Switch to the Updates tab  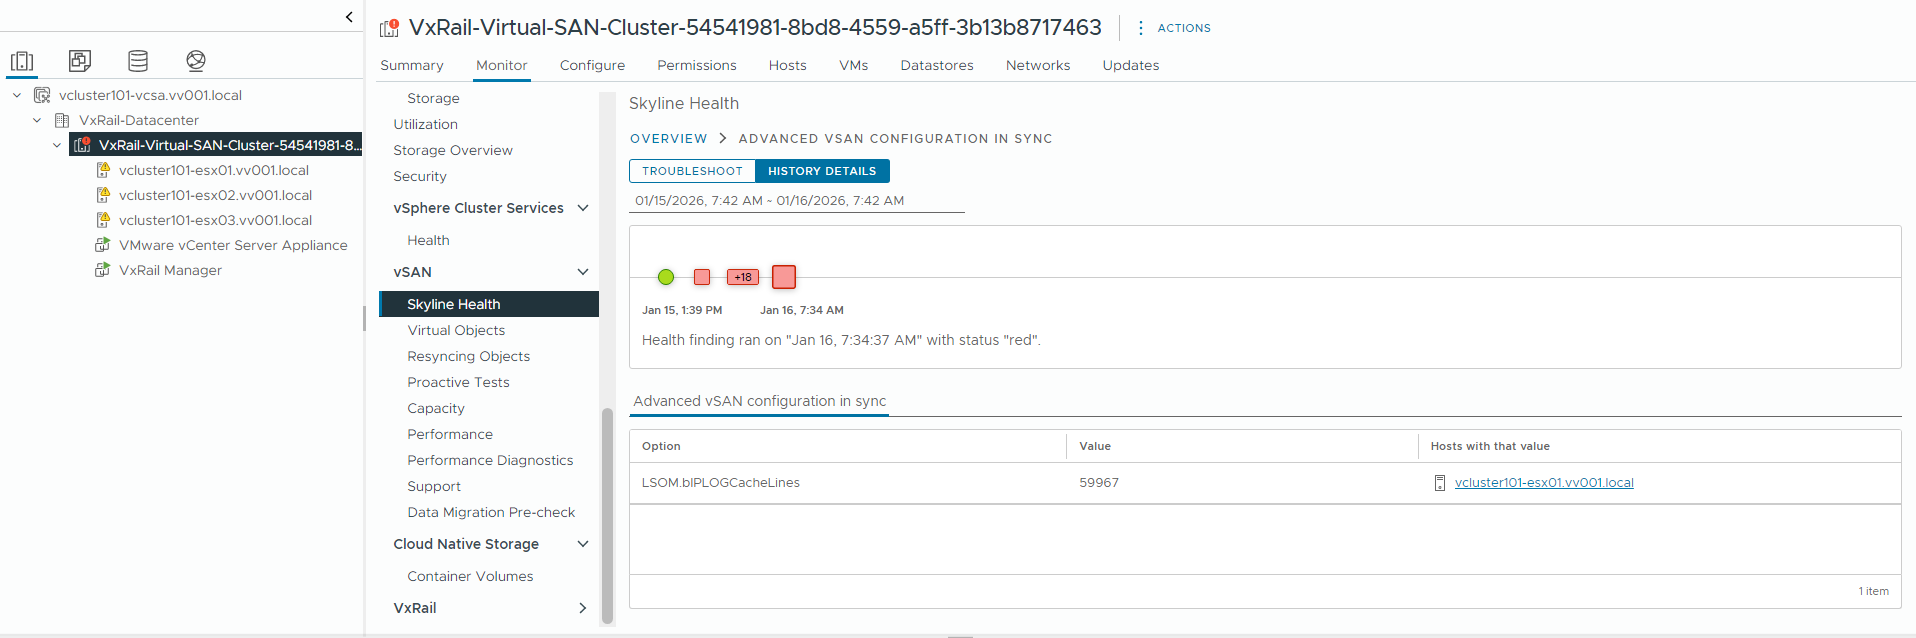(1131, 65)
